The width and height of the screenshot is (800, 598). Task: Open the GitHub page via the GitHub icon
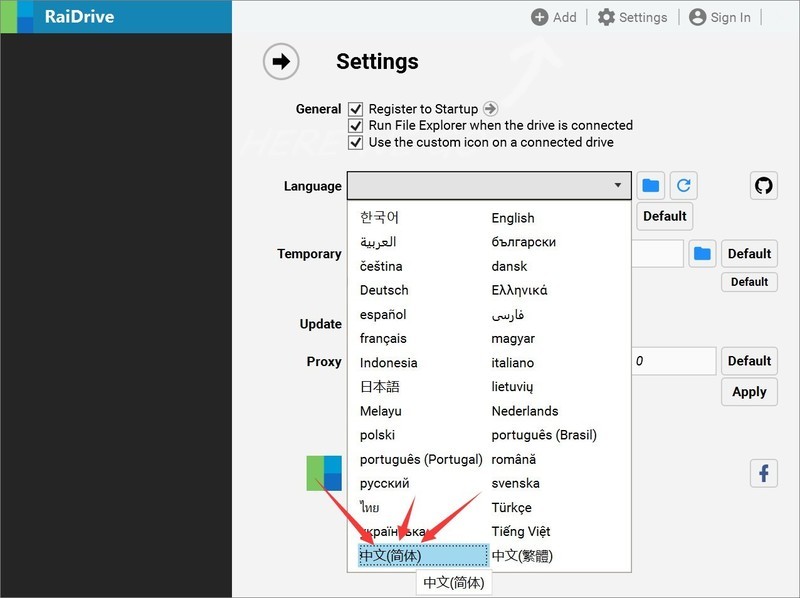coord(763,184)
